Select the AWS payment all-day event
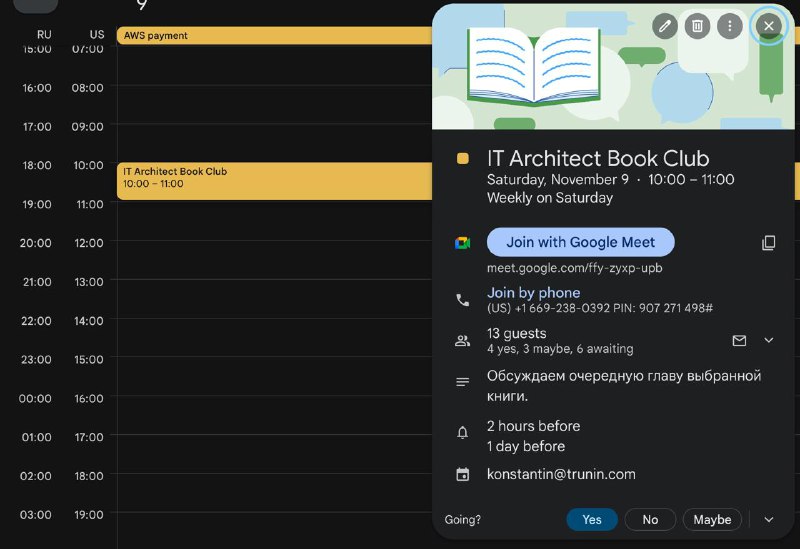Image resolution: width=800 pixels, height=549 pixels. pos(274,36)
